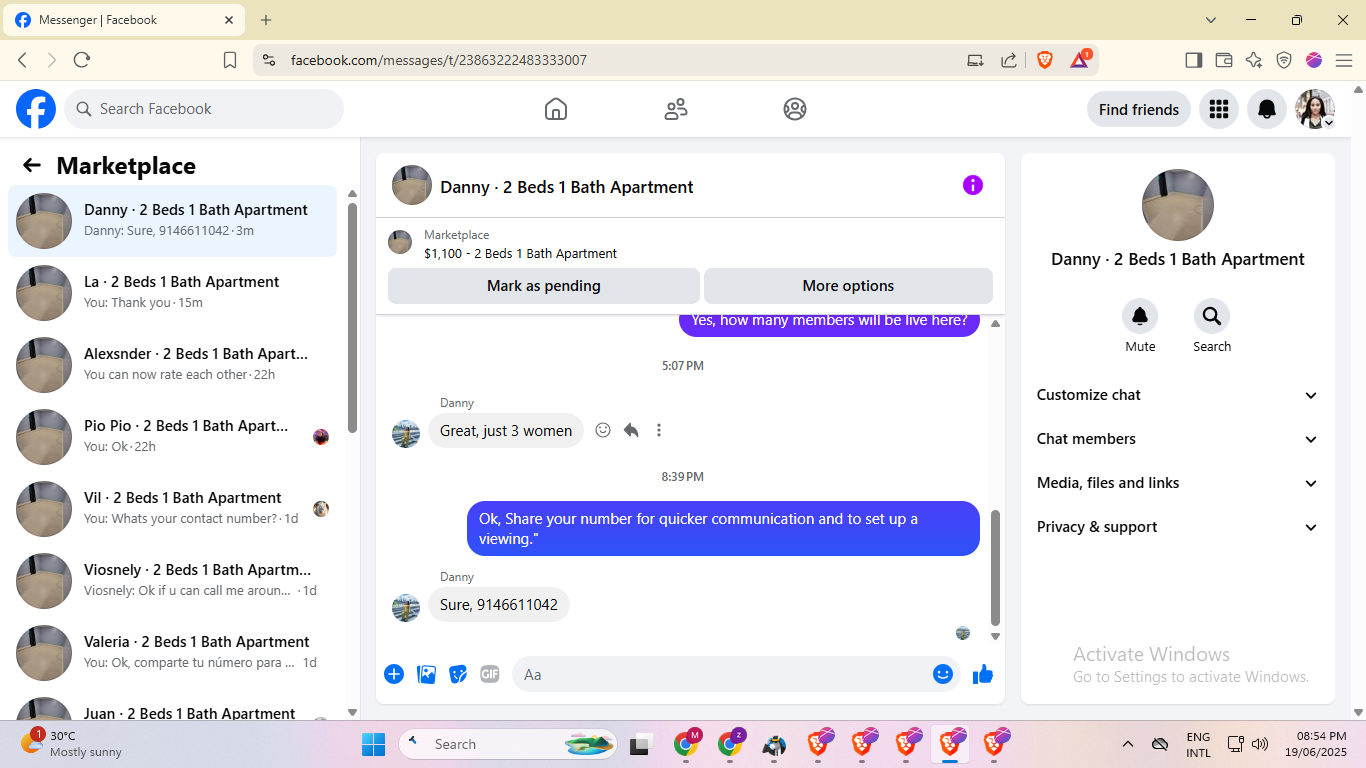Expand Chat members section
1366x768 pixels.
click(x=1178, y=439)
